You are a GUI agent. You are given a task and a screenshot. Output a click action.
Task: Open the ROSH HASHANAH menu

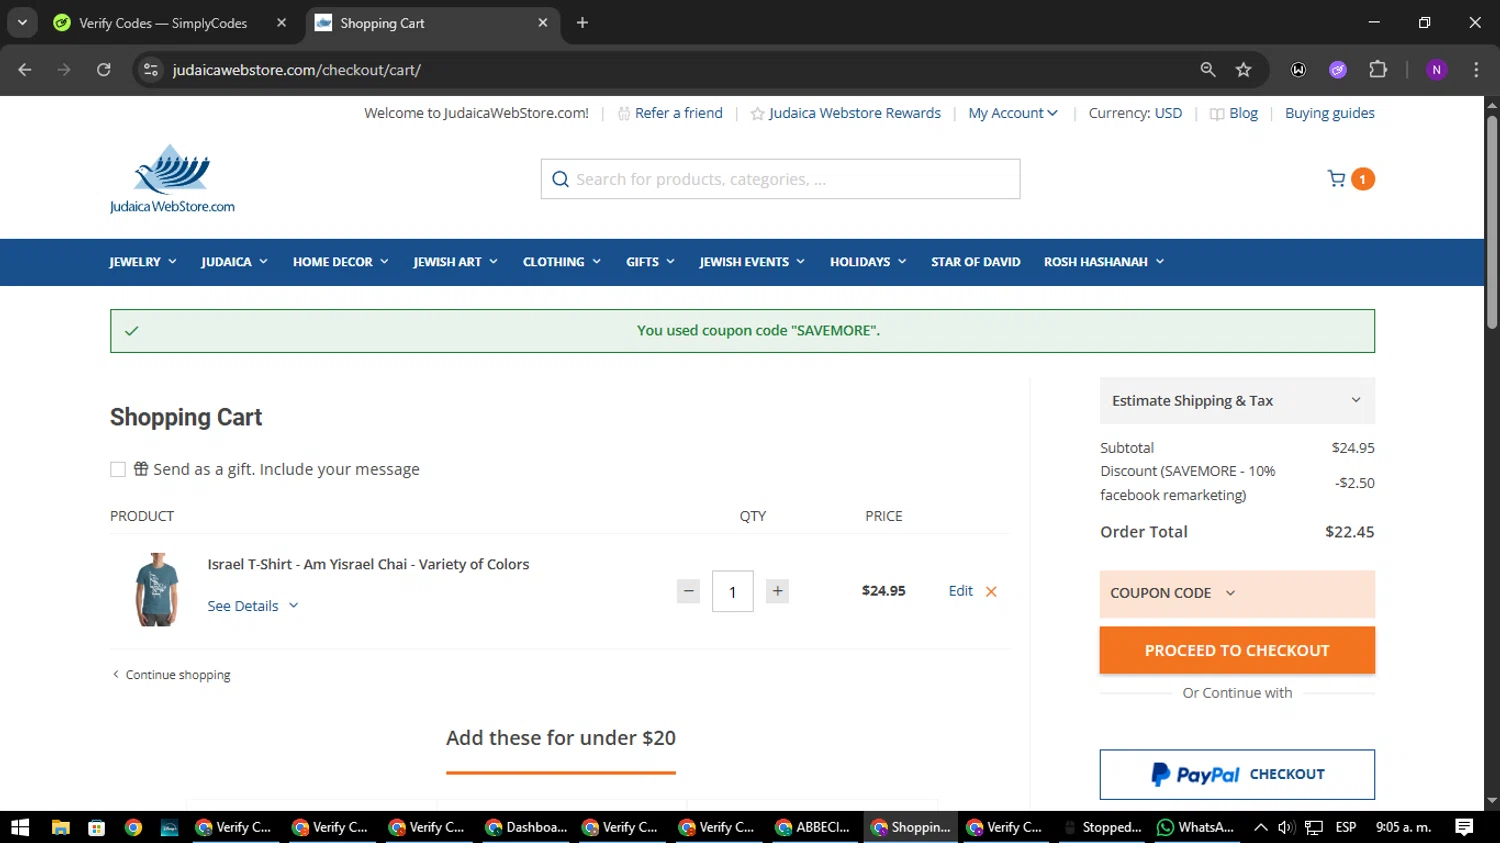[1103, 262]
